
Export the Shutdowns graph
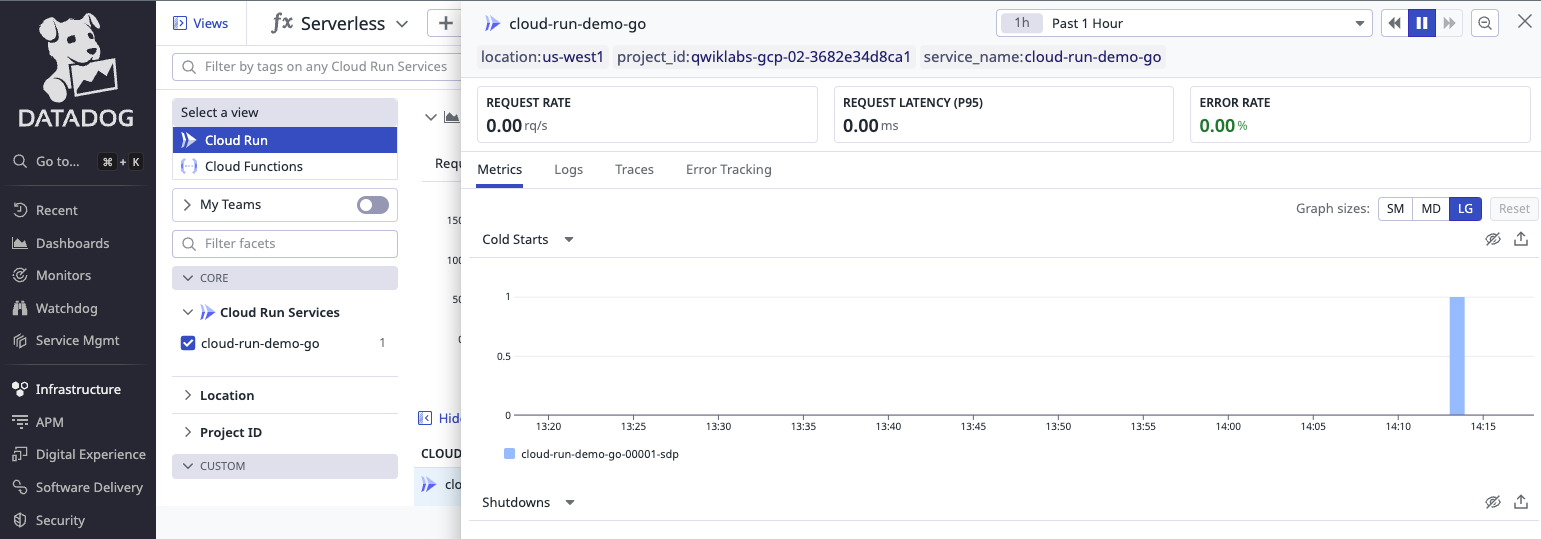click(1521, 502)
